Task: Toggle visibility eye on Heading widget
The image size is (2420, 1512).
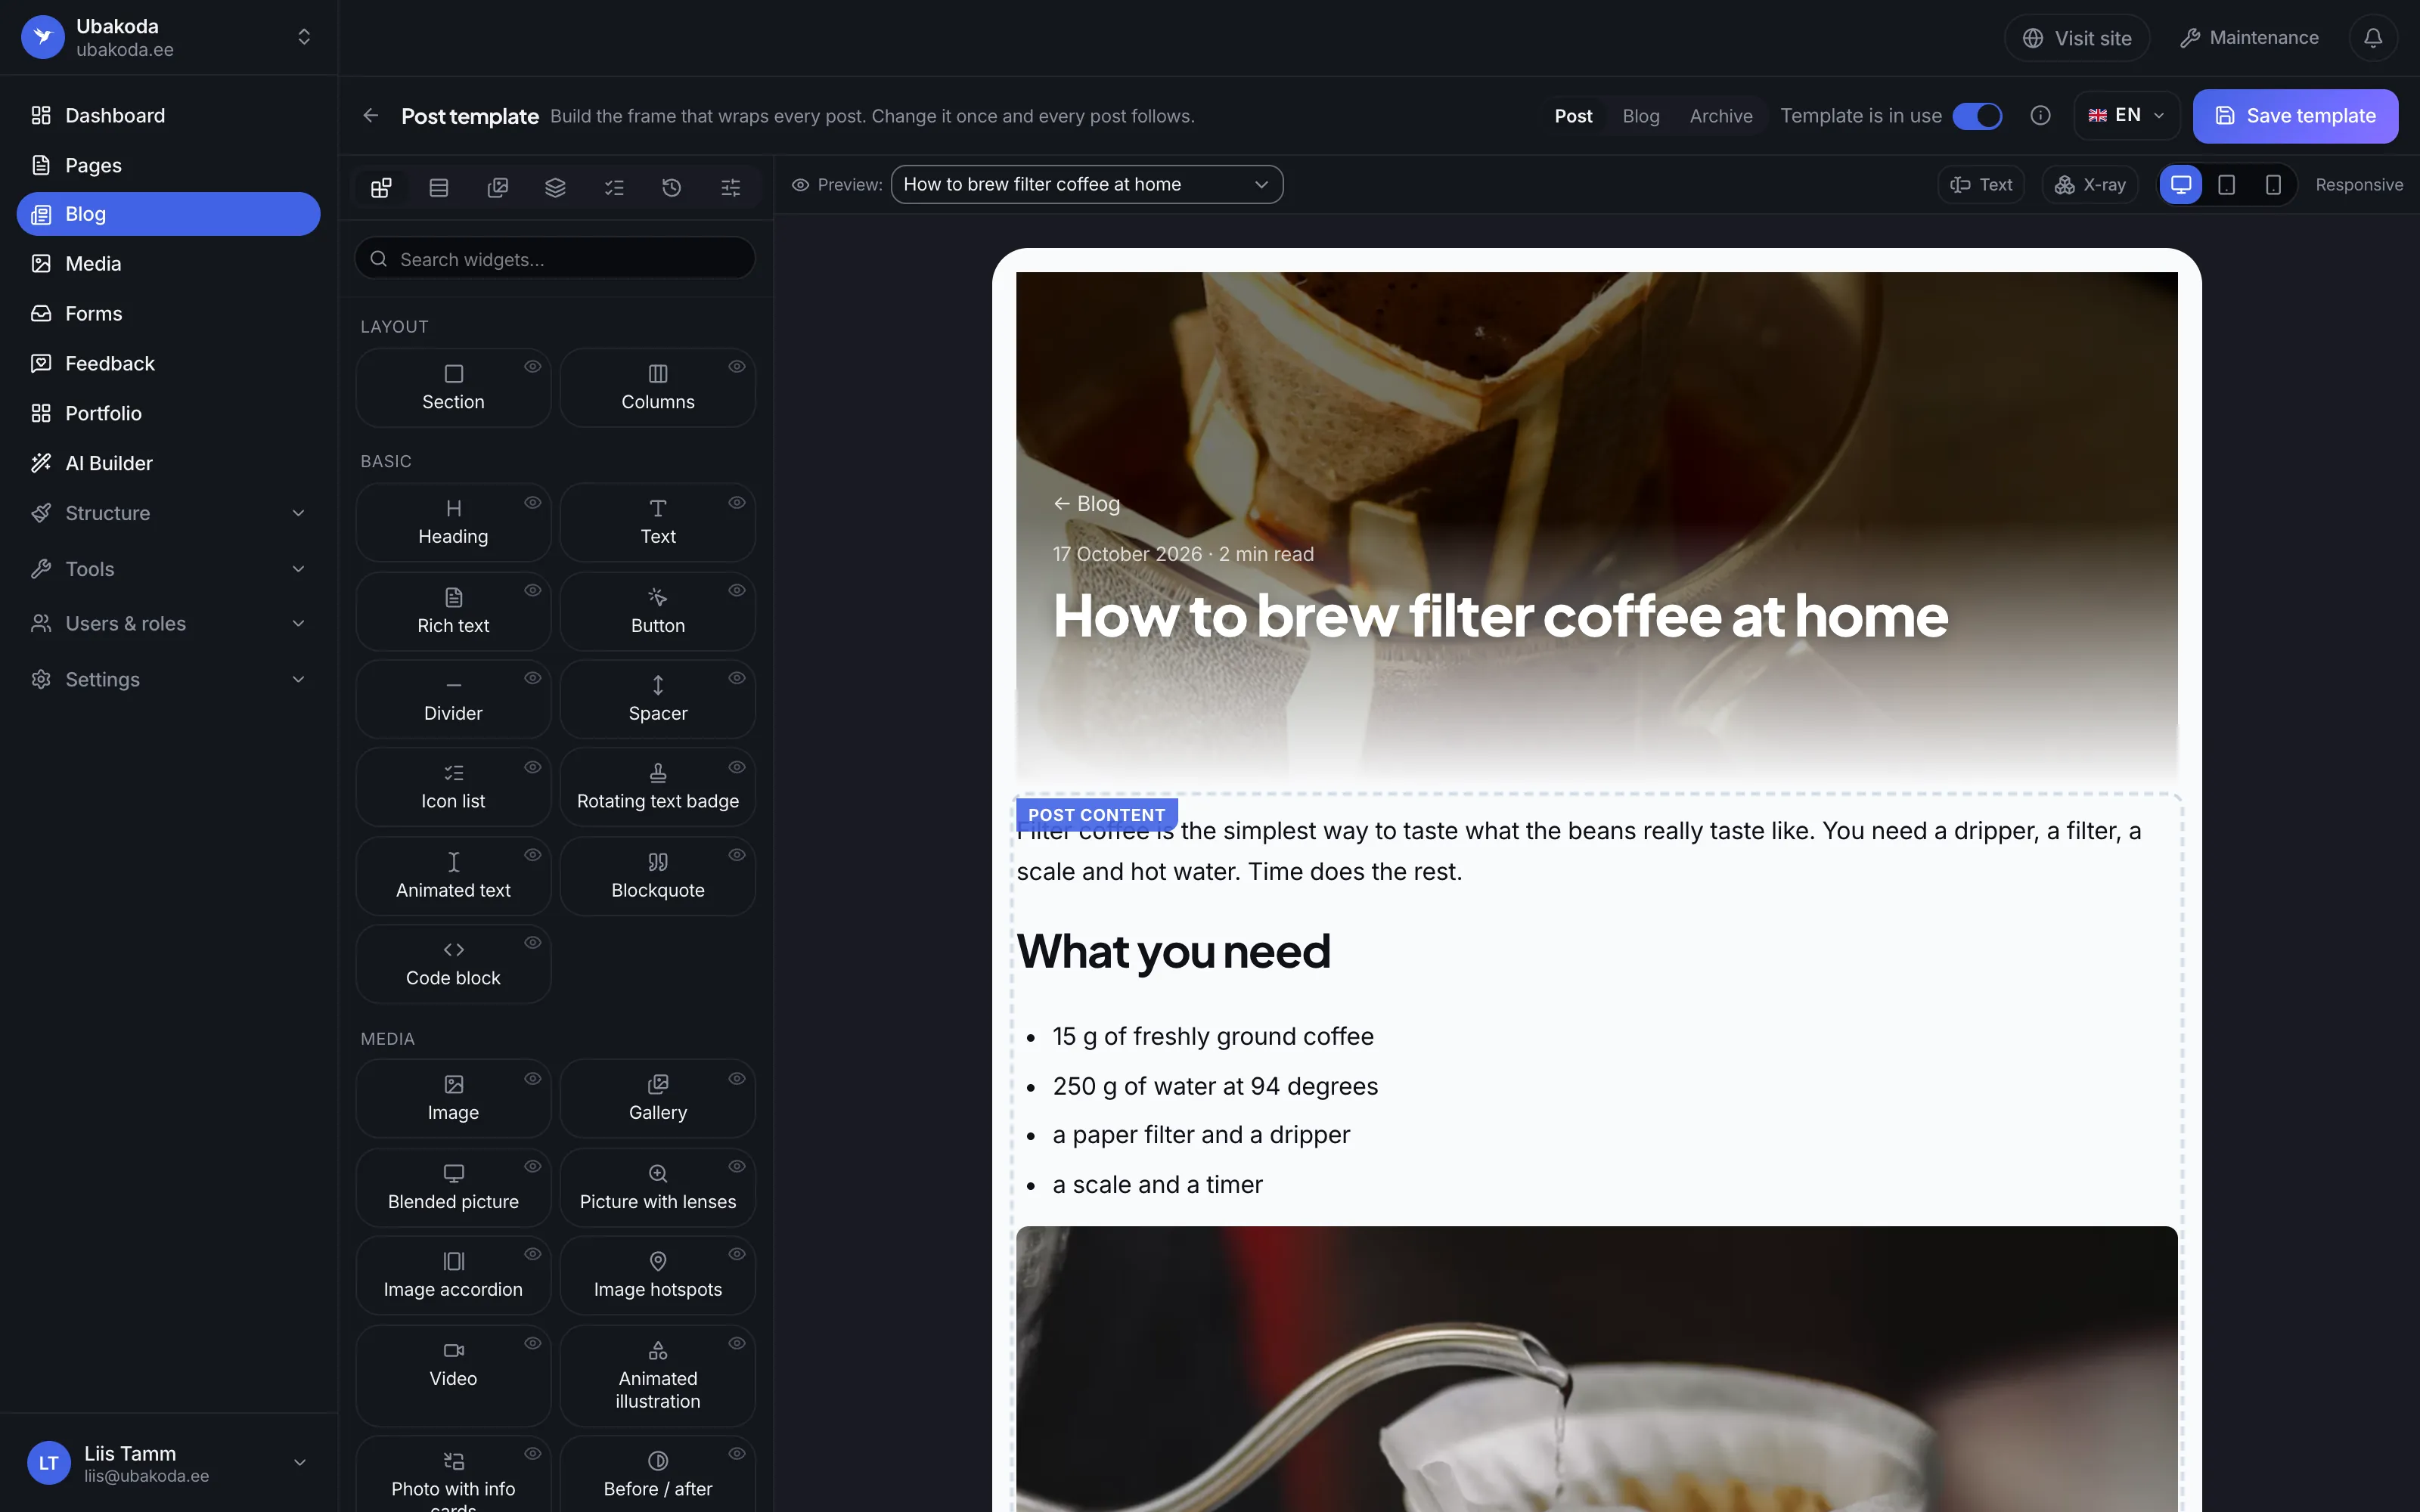Action: point(533,503)
